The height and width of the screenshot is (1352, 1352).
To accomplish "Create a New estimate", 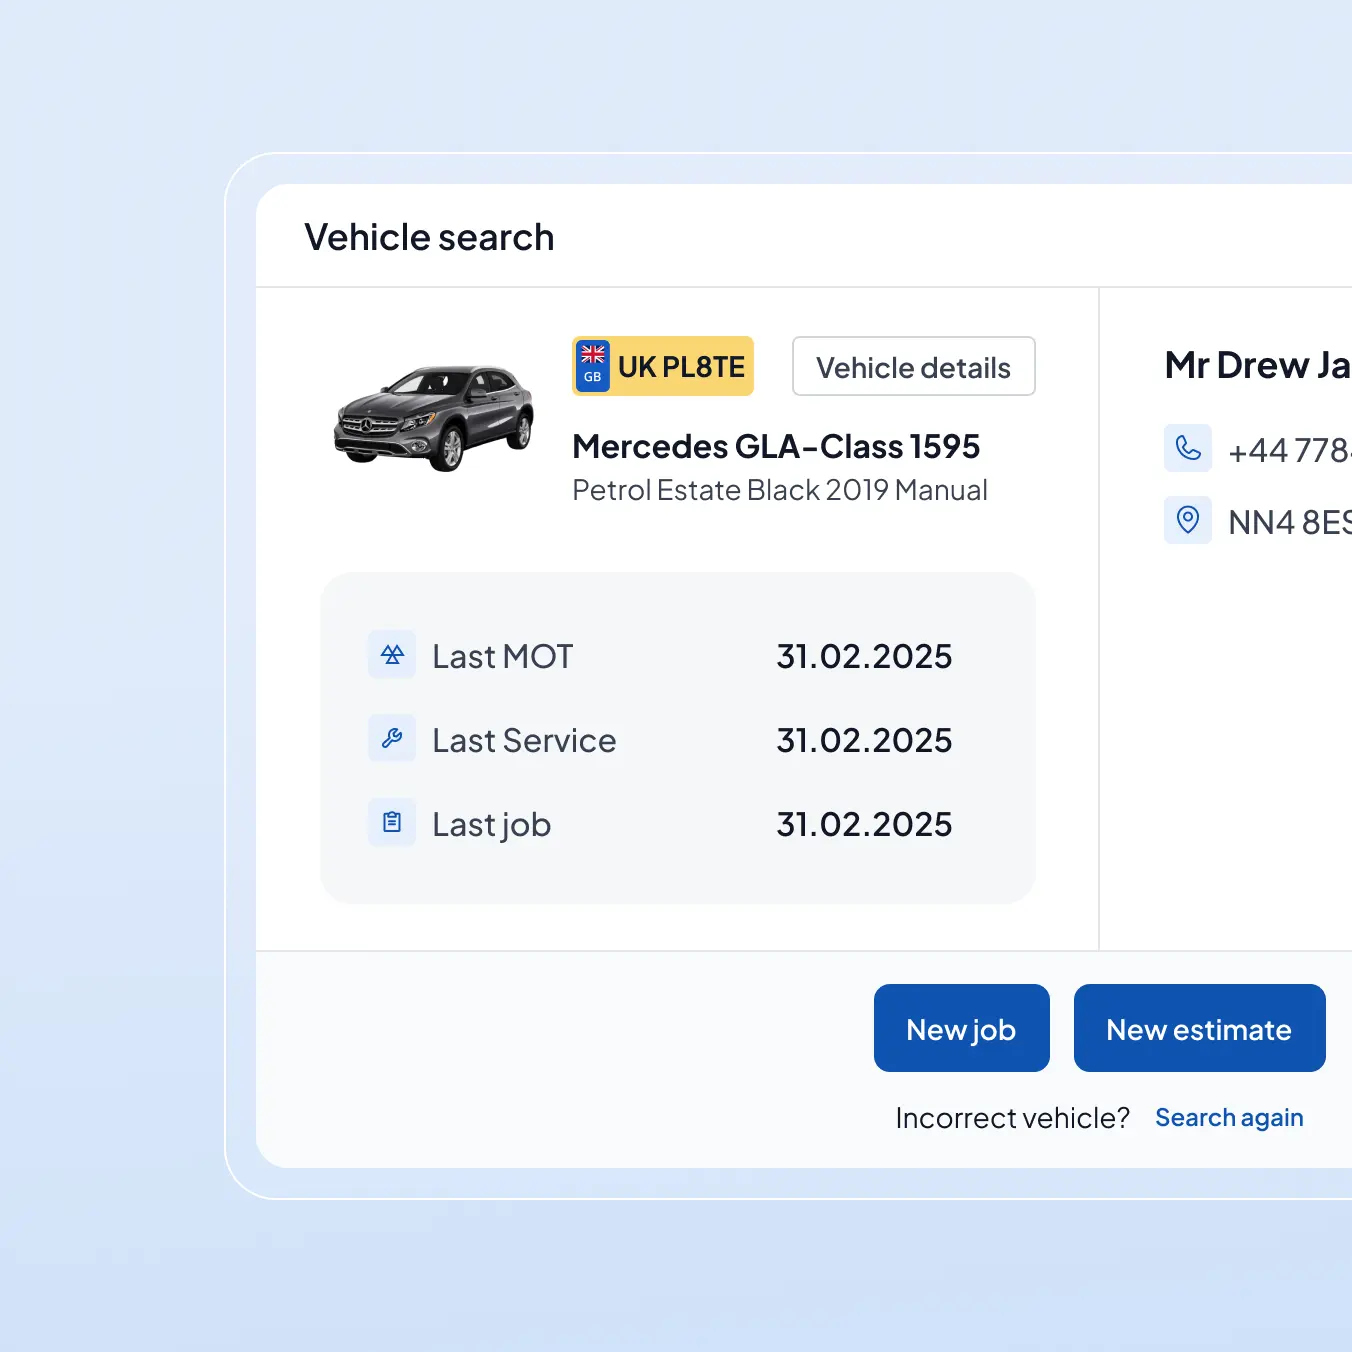I will [x=1200, y=1028].
